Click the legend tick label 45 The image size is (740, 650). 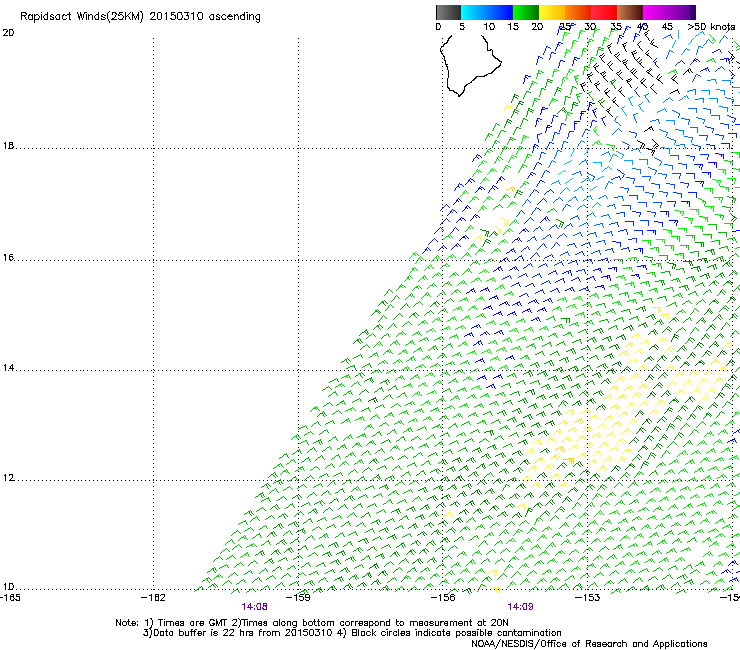[667, 27]
